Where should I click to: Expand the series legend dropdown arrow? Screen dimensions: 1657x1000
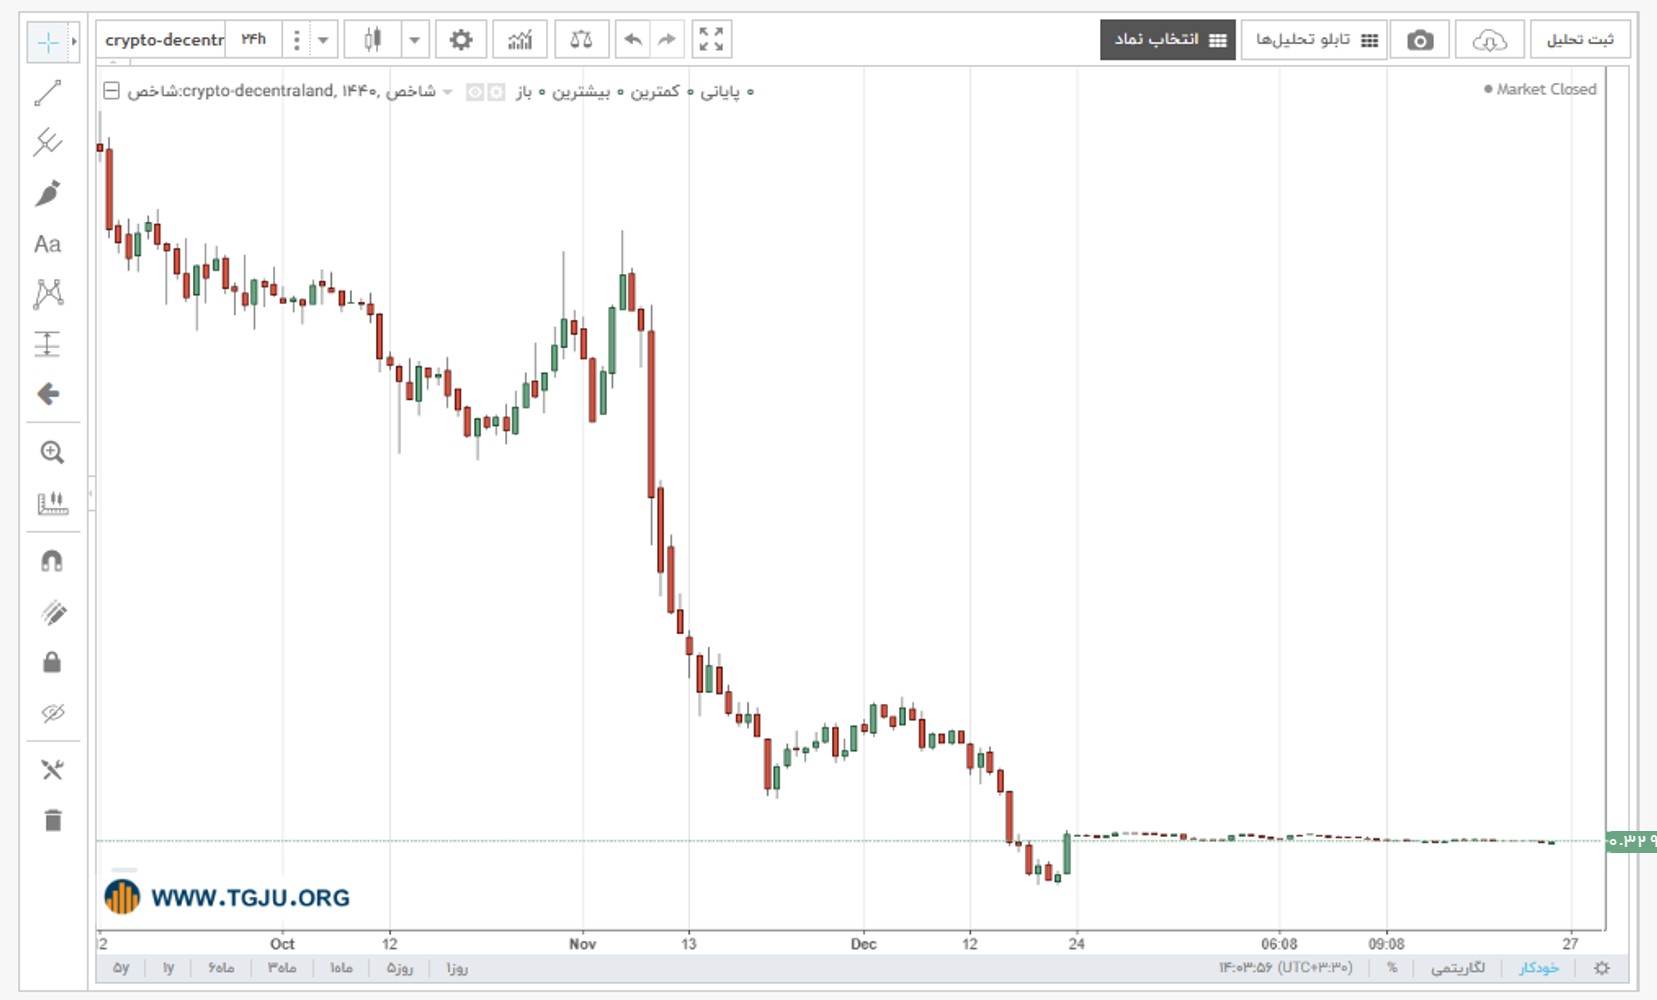coord(448,92)
